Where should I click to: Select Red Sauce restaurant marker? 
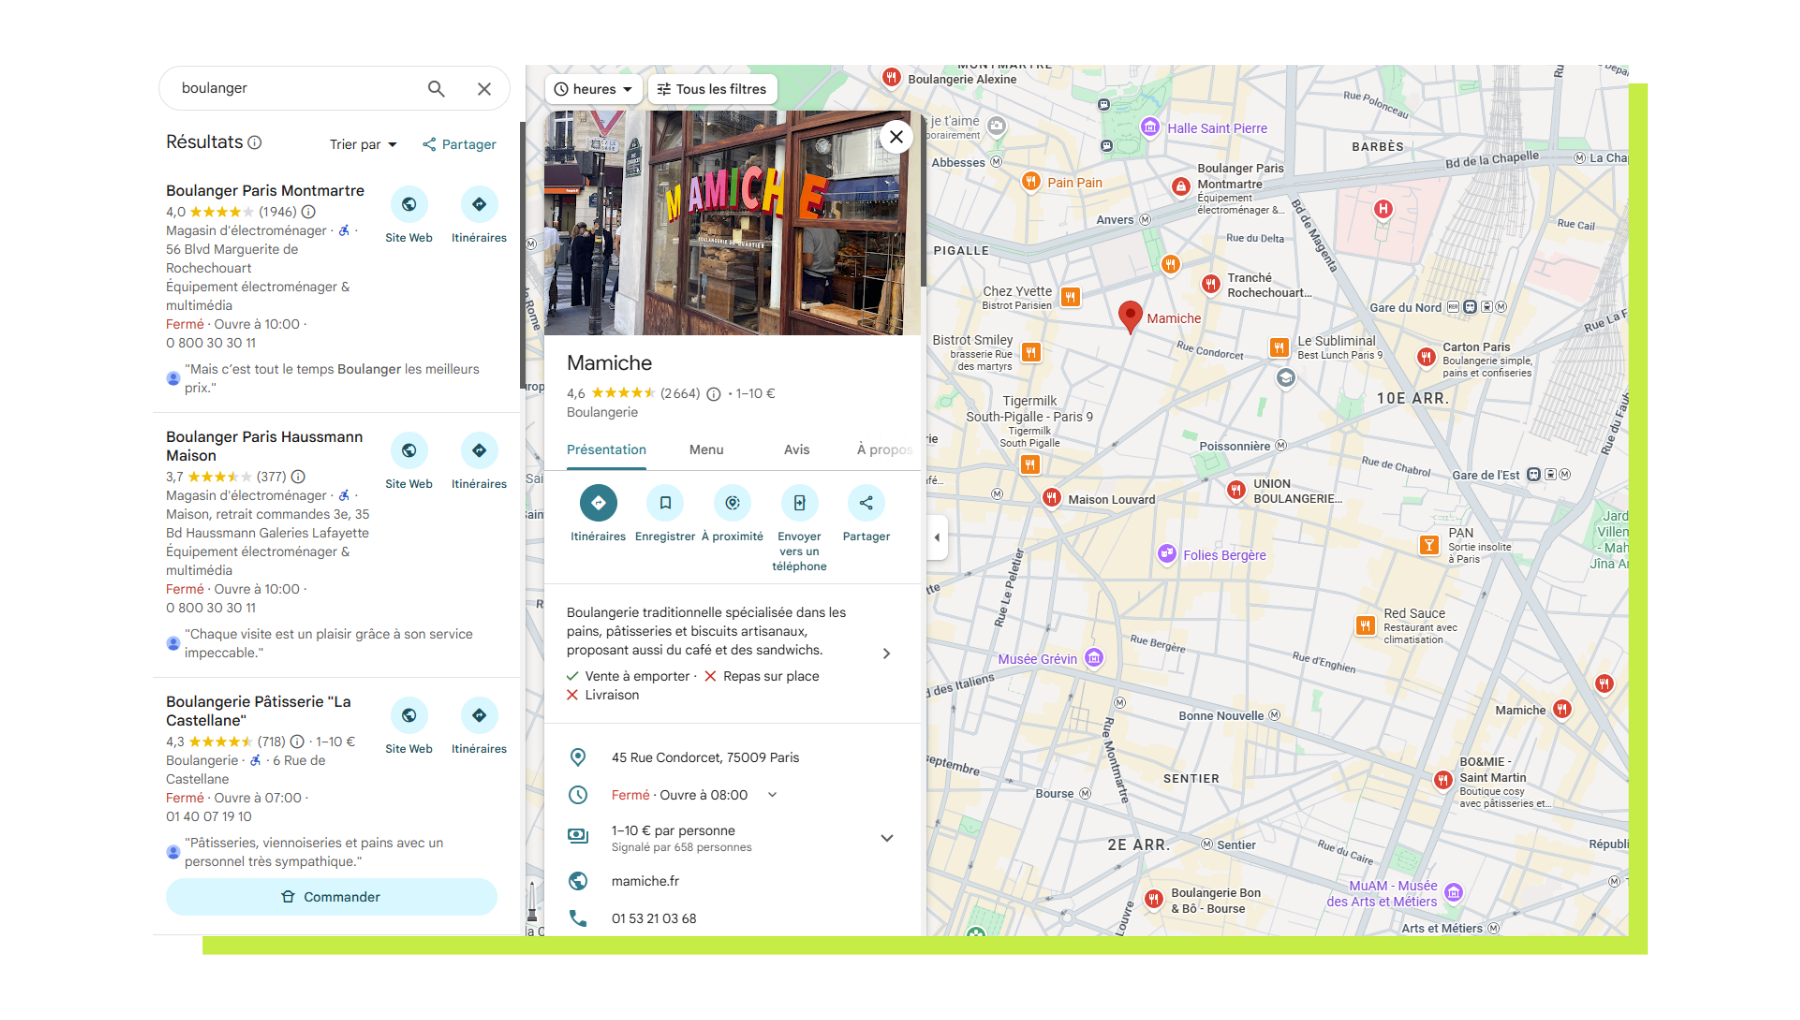[x=1366, y=626]
